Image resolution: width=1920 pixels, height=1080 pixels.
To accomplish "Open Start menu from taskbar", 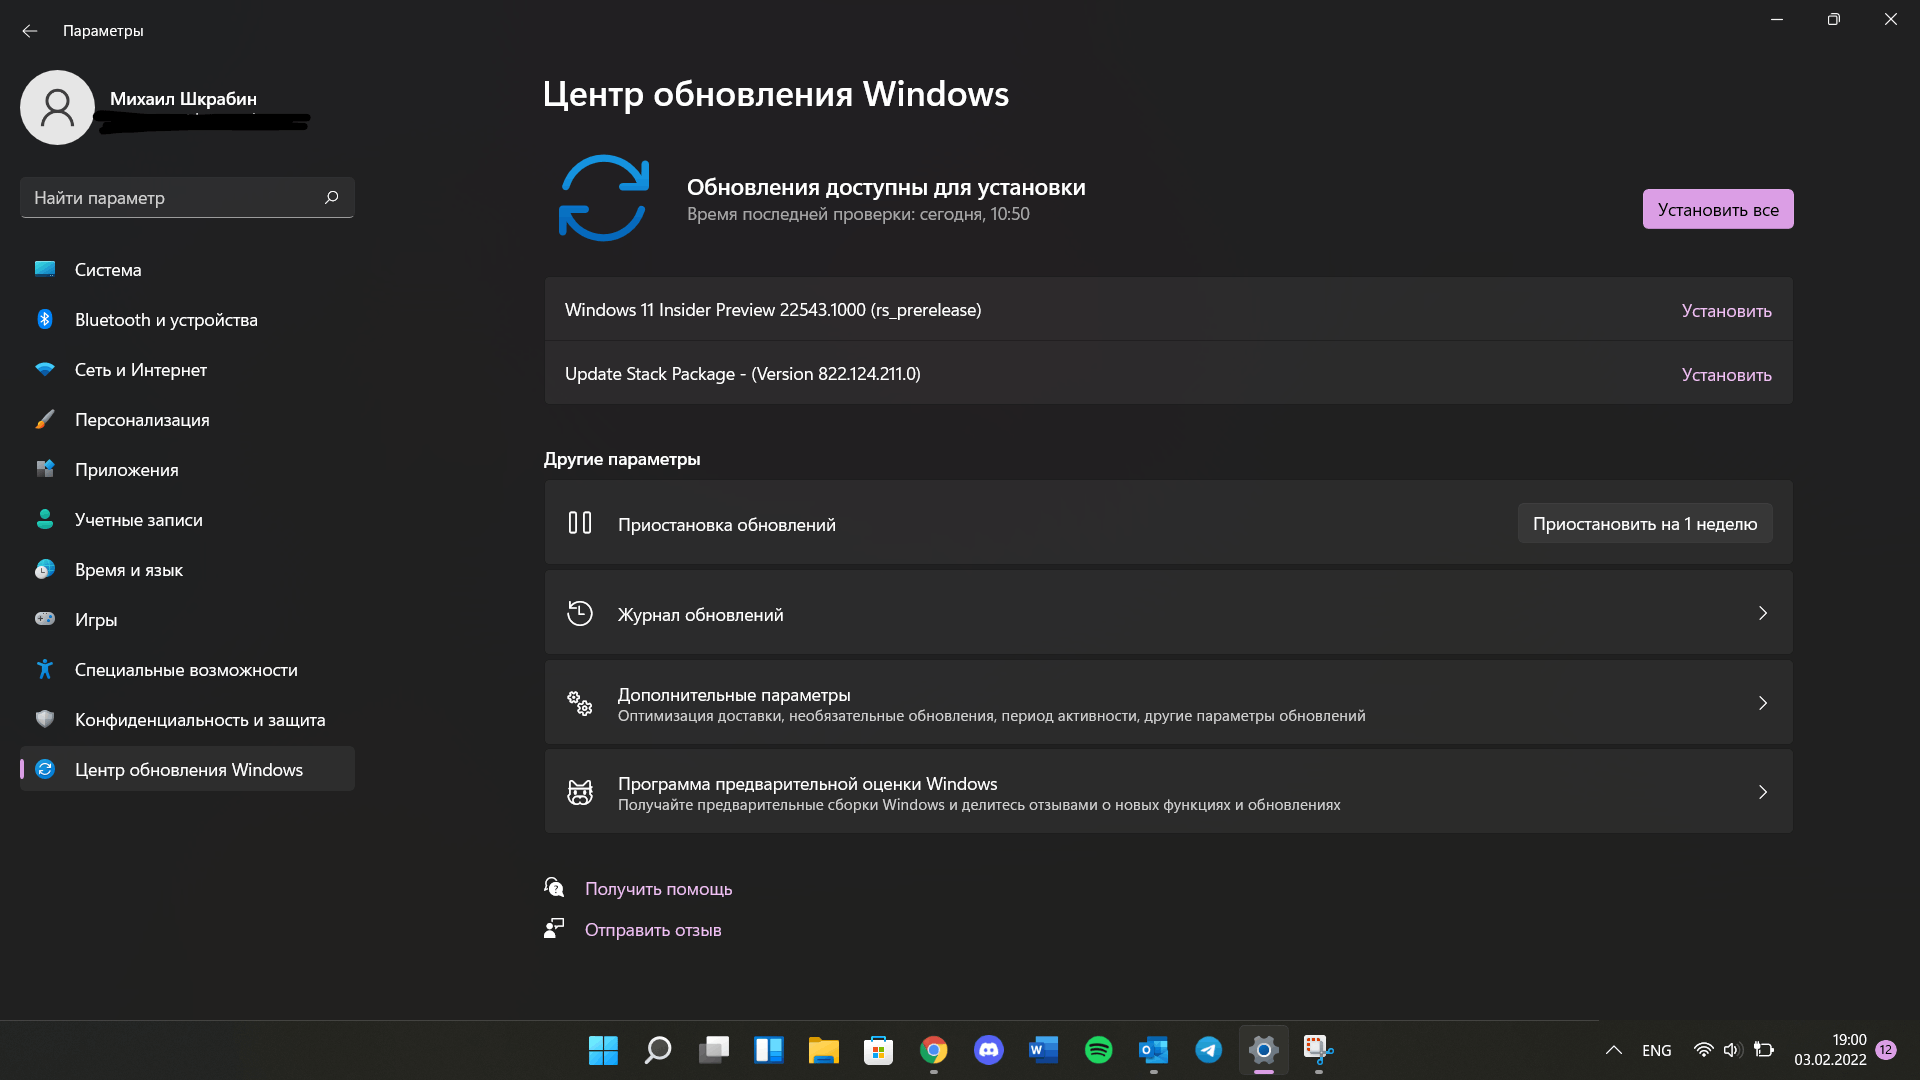I will [x=603, y=1050].
